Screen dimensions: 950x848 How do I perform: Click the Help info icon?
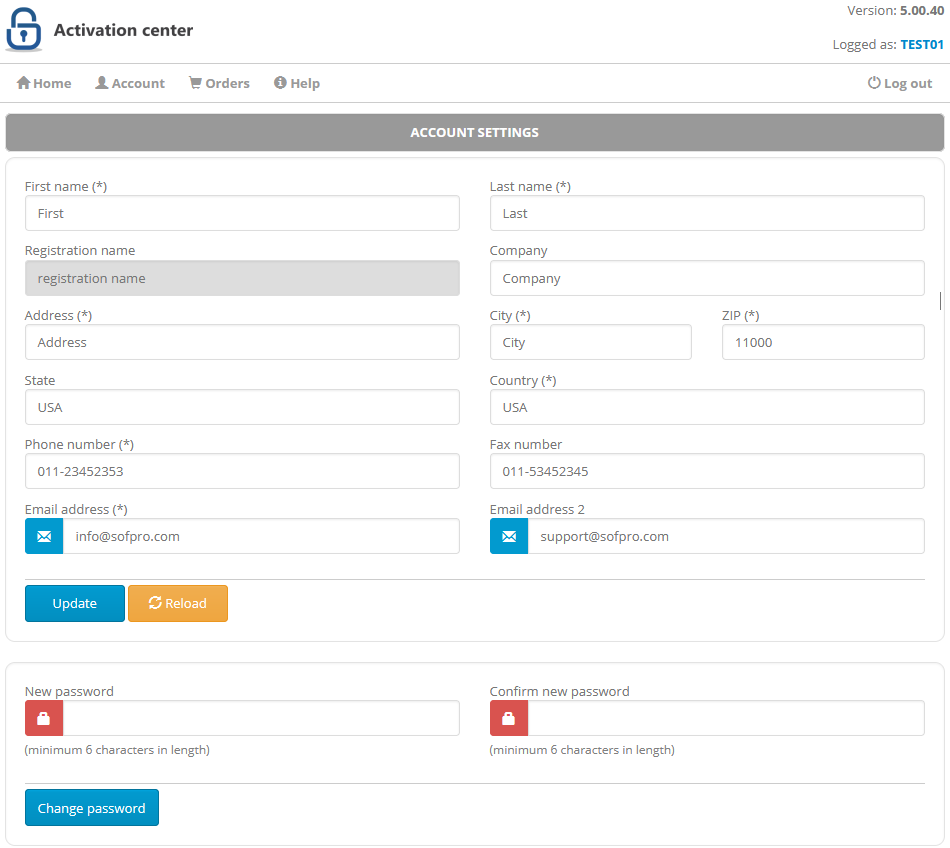(x=280, y=83)
